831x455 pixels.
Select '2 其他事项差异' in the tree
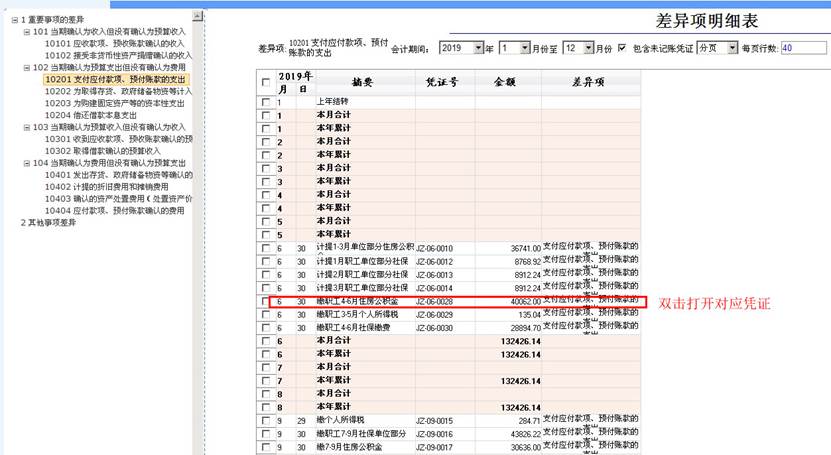48,222
